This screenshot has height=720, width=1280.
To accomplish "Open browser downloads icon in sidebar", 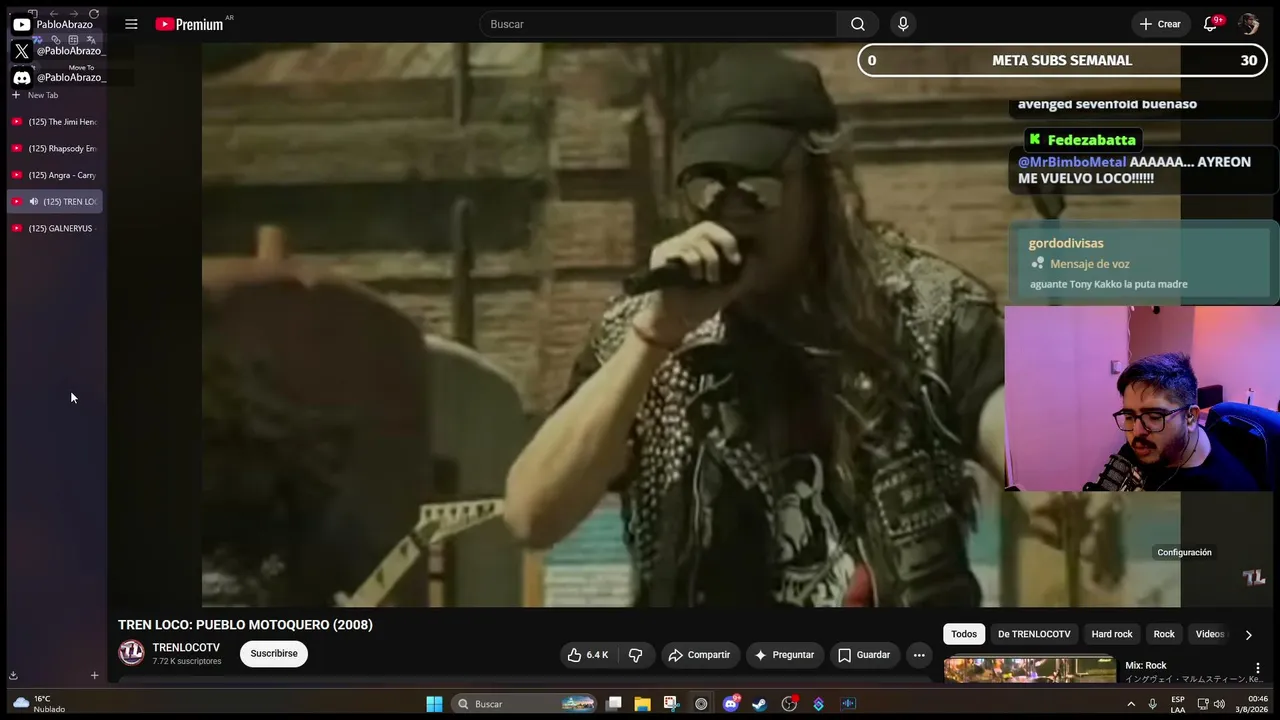I will [x=14, y=676].
